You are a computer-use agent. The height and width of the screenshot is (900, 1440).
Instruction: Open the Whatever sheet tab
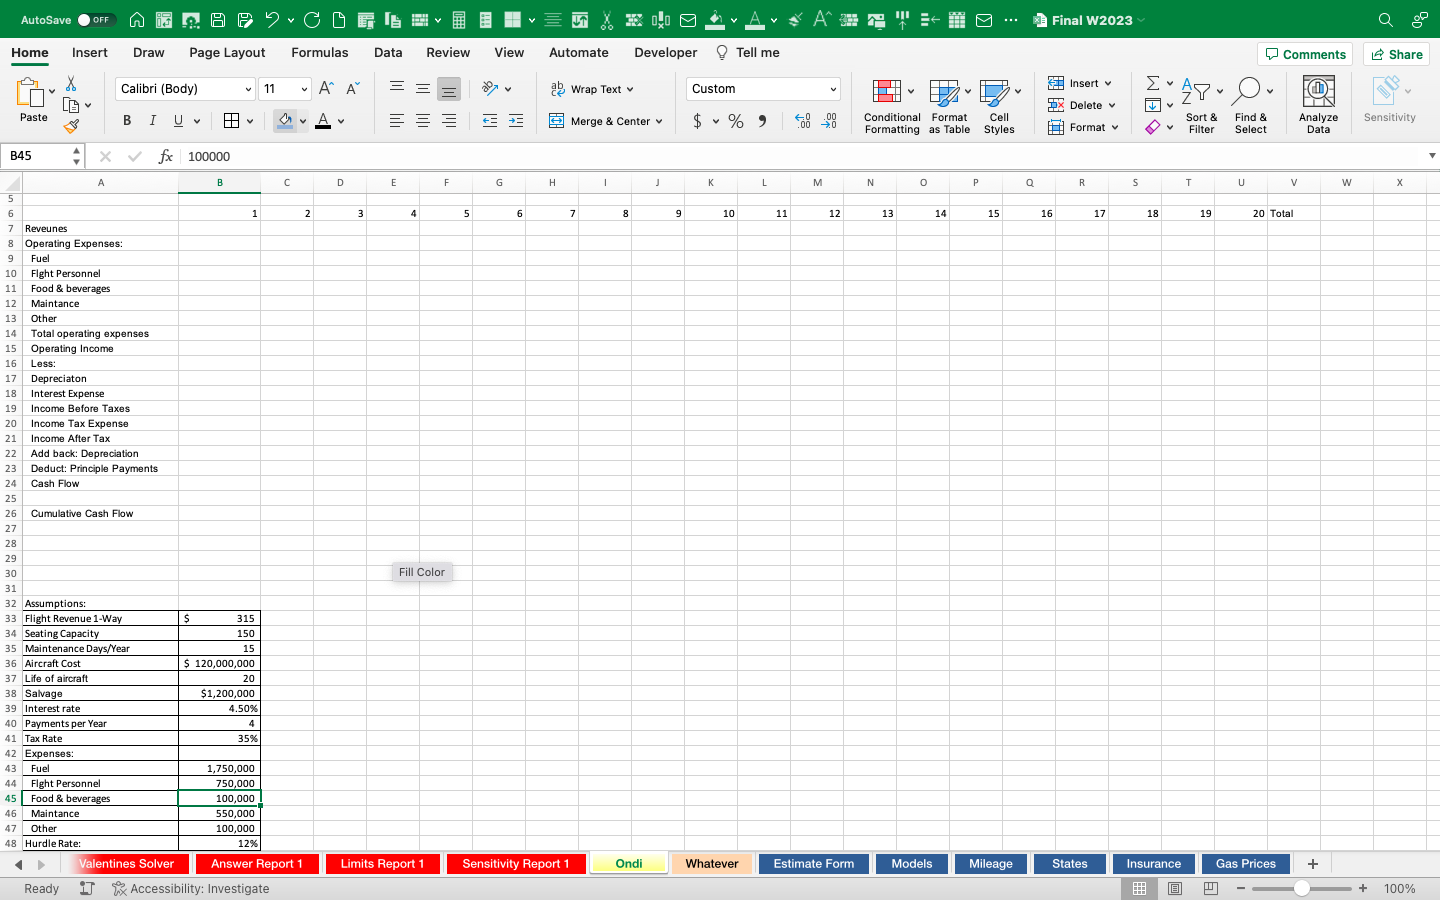pos(712,864)
